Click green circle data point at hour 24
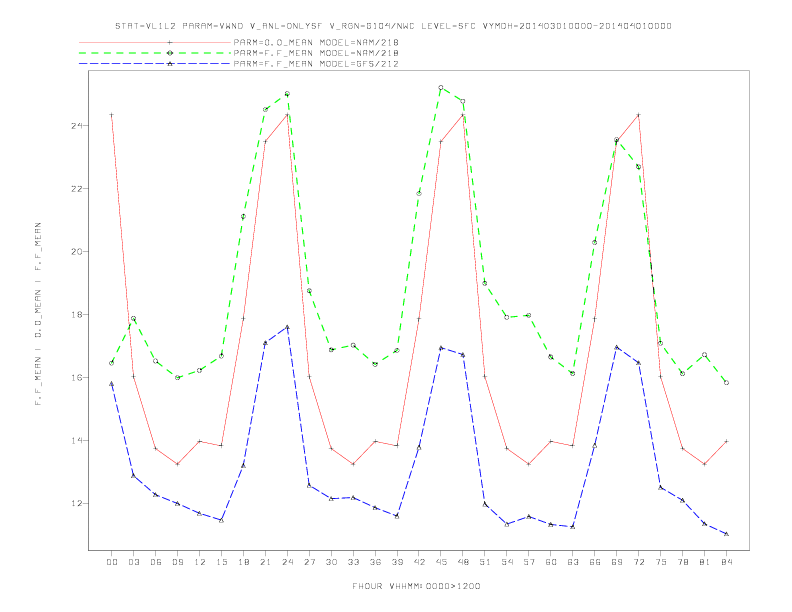This screenshot has height=612, width=792. coord(287,94)
